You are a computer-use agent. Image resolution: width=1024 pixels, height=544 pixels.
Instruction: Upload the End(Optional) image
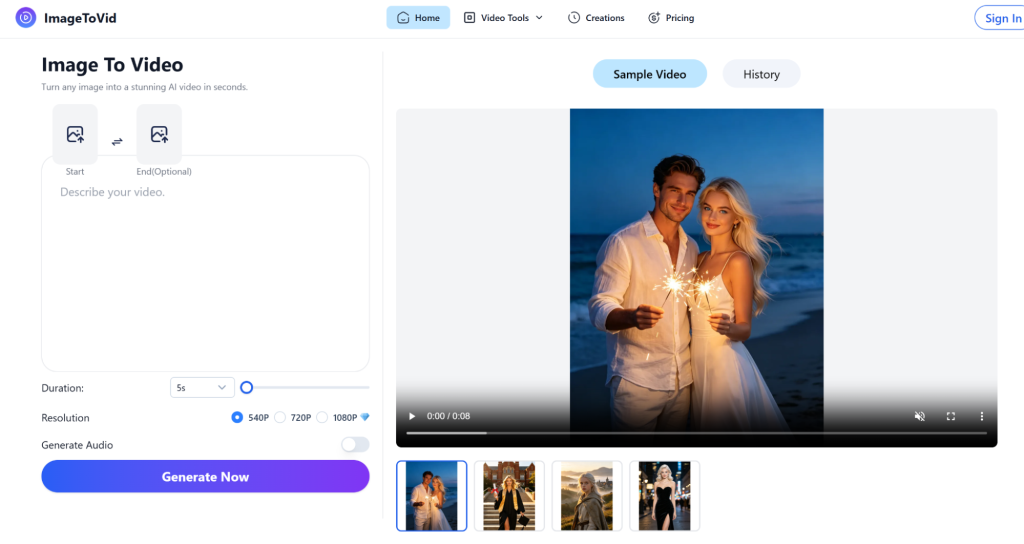tap(159, 135)
